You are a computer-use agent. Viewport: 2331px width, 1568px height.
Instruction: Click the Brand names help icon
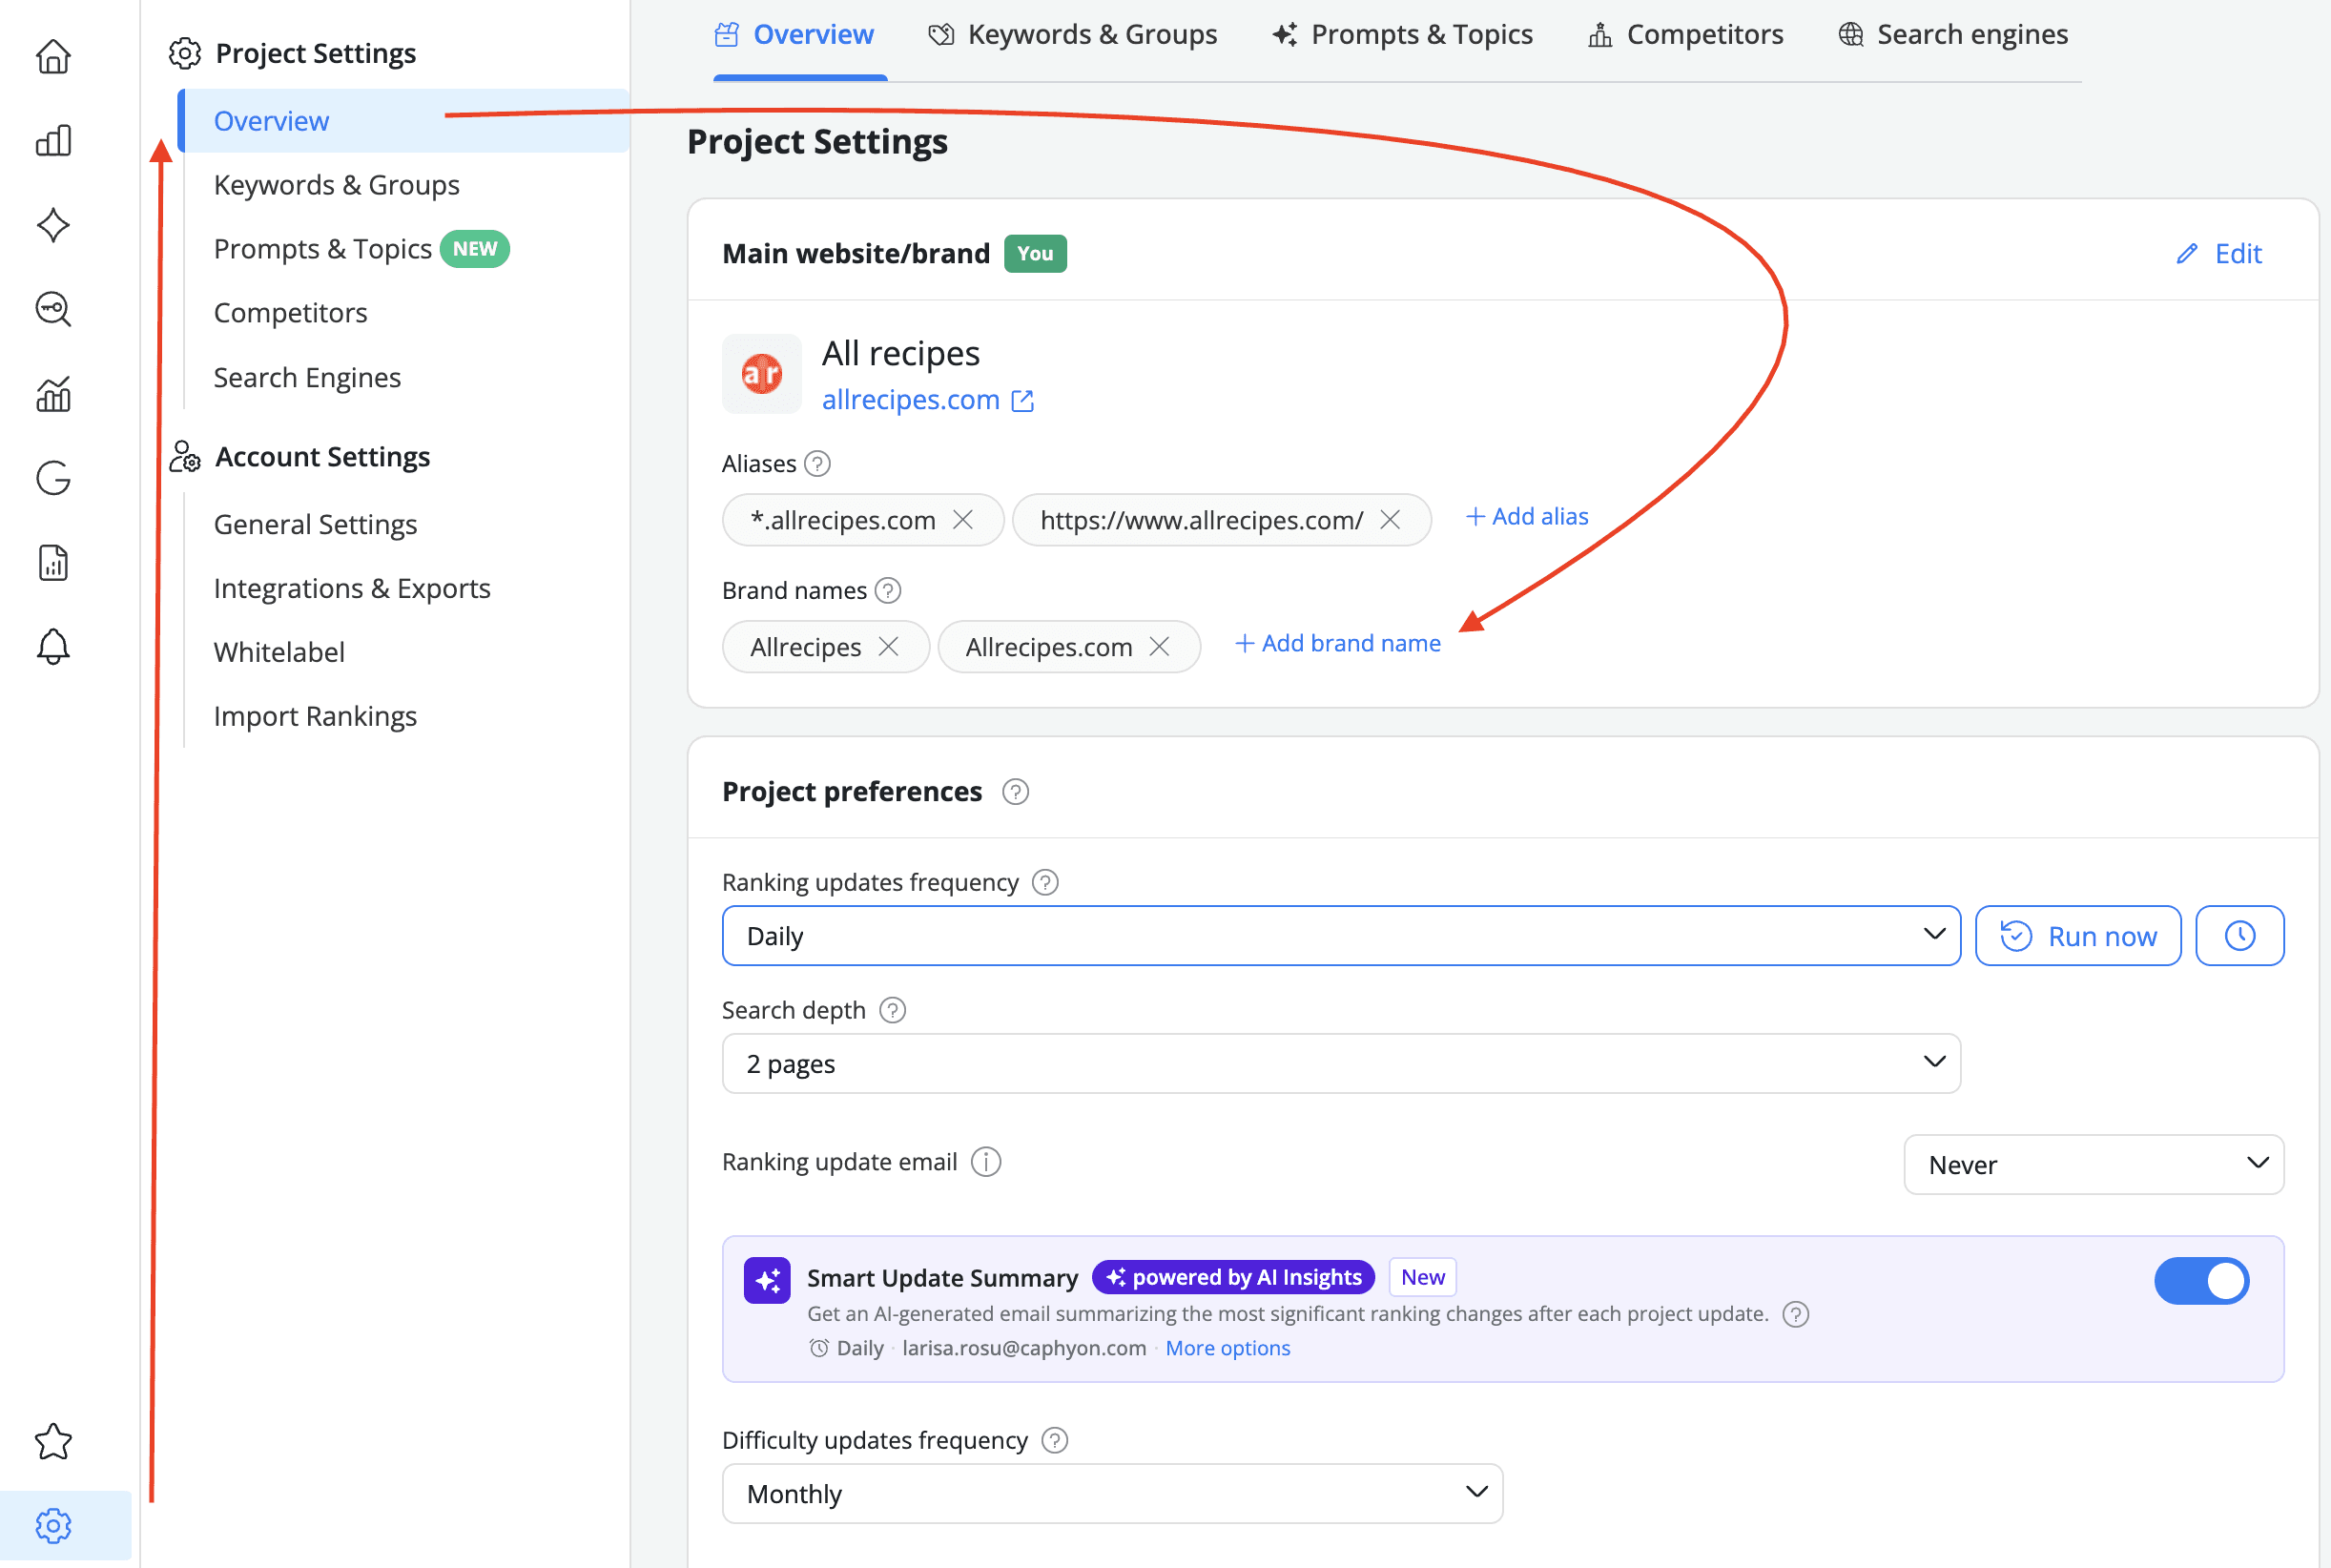pyautogui.click(x=888, y=591)
